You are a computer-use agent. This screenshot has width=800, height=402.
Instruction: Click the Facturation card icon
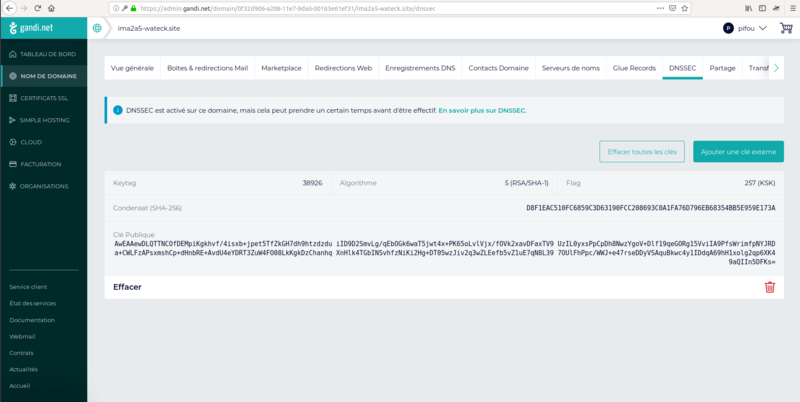point(12,164)
